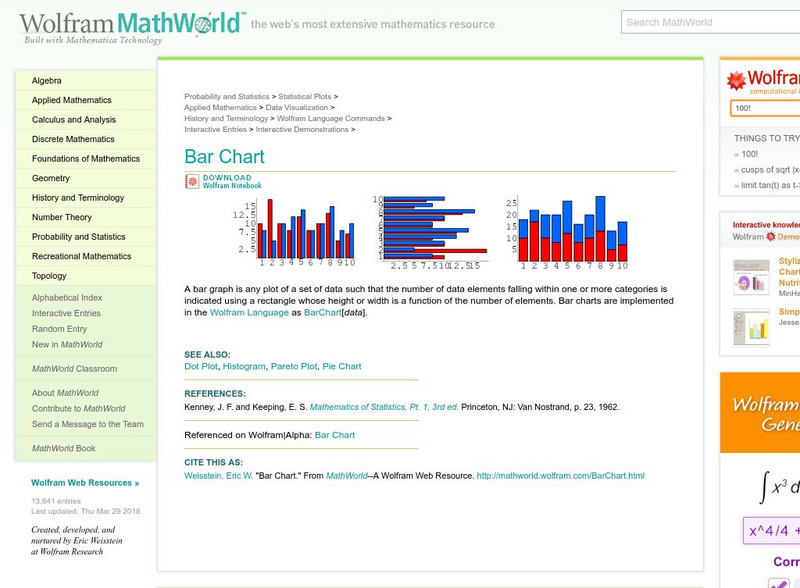Viewport: 800px width, 588px height.
Task: Open Wolfram Web Resources link
Action: pyautogui.click(x=85, y=483)
